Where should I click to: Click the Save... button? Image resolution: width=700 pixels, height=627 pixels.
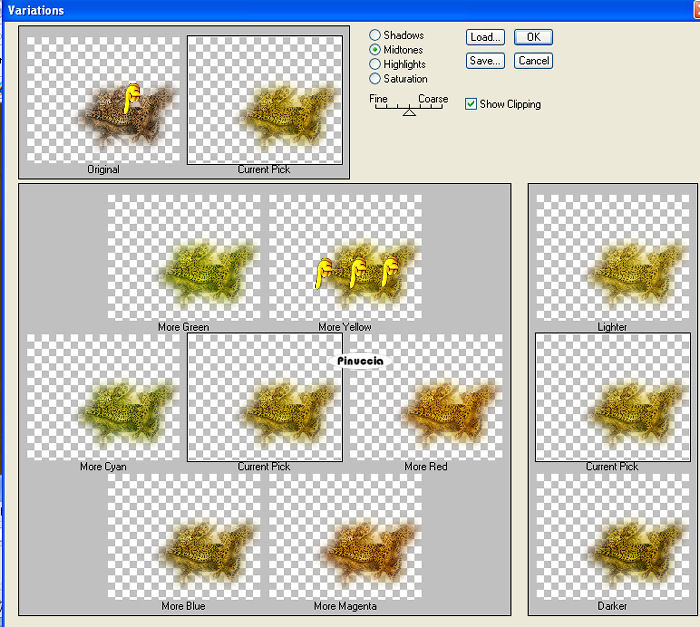click(x=485, y=61)
